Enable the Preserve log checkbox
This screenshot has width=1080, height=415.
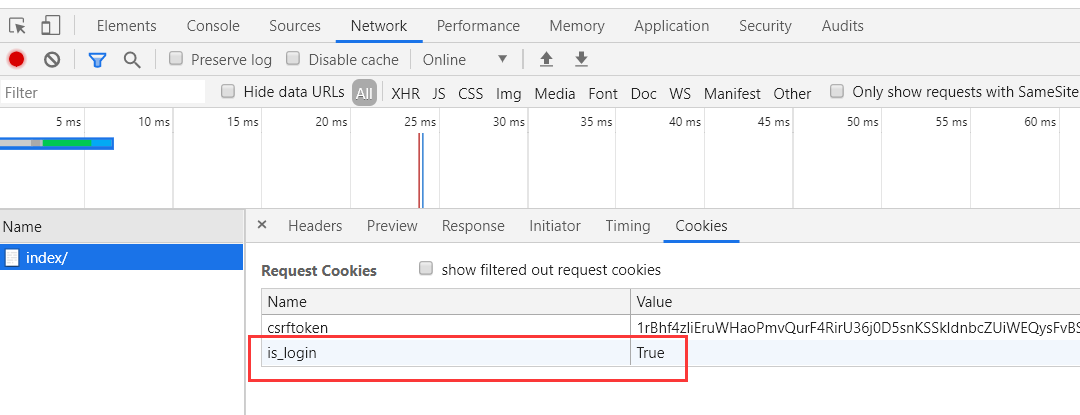tap(176, 58)
